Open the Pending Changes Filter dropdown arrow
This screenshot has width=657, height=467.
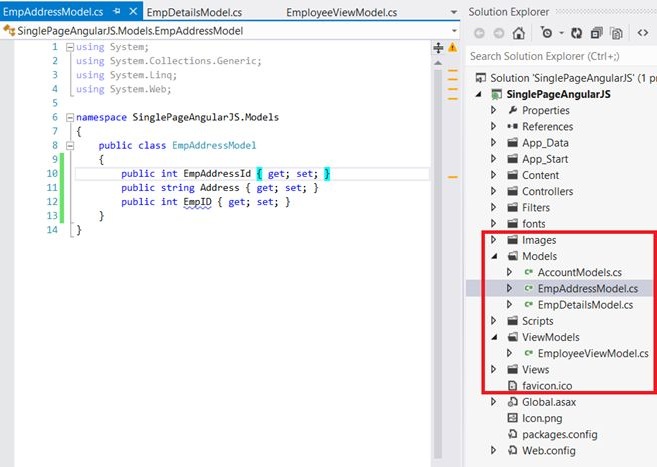coord(561,33)
